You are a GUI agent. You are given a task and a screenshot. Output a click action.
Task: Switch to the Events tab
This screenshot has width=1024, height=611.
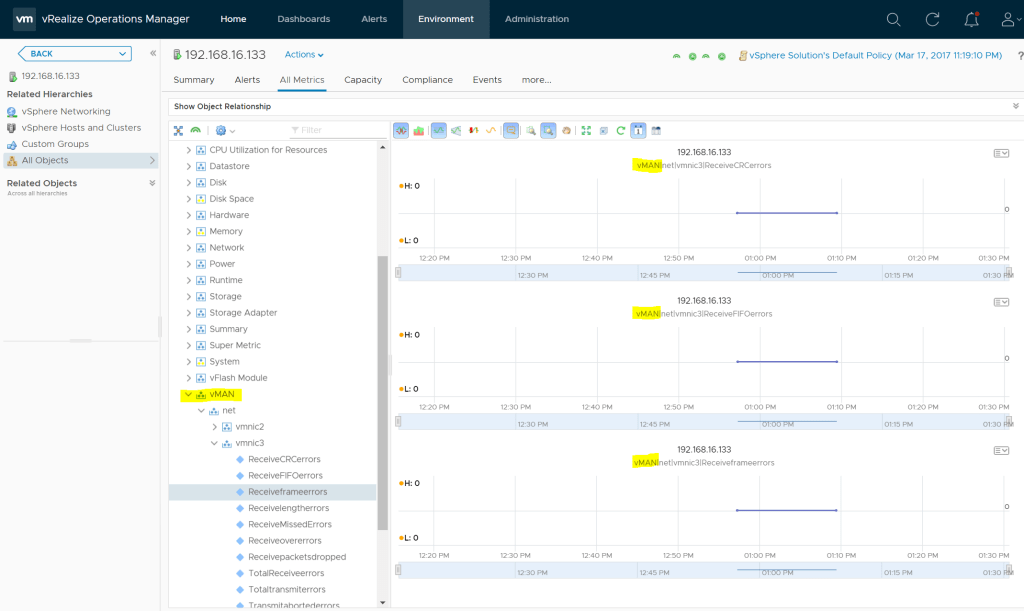(487, 80)
